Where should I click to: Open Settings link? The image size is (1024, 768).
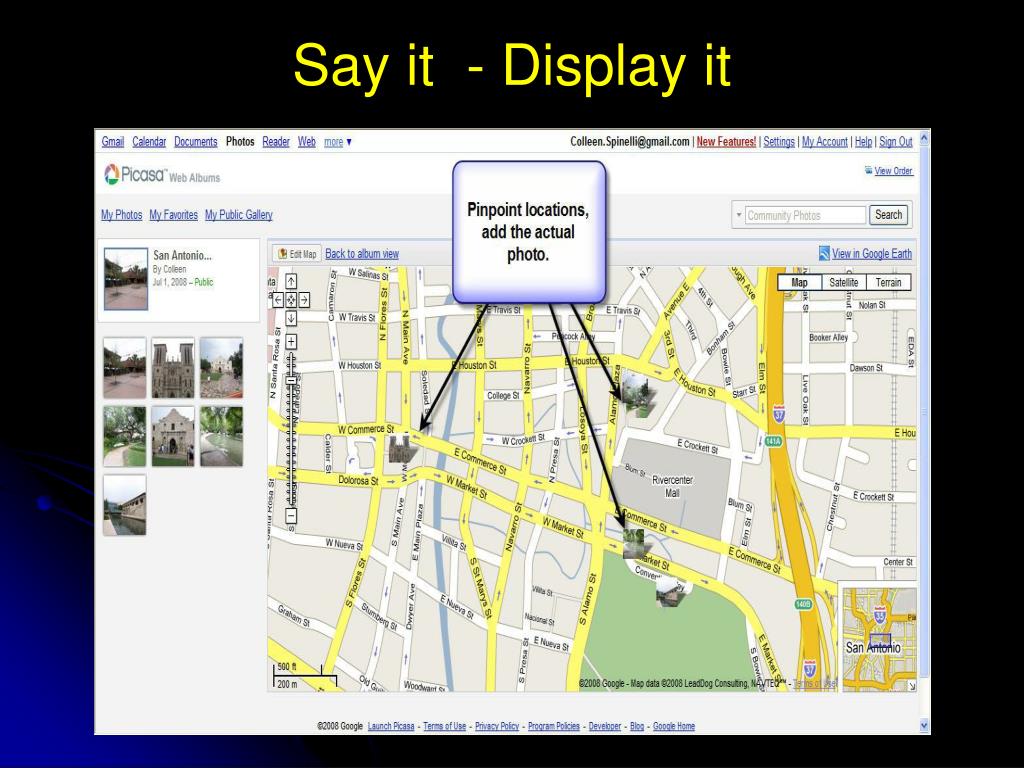pos(779,142)
